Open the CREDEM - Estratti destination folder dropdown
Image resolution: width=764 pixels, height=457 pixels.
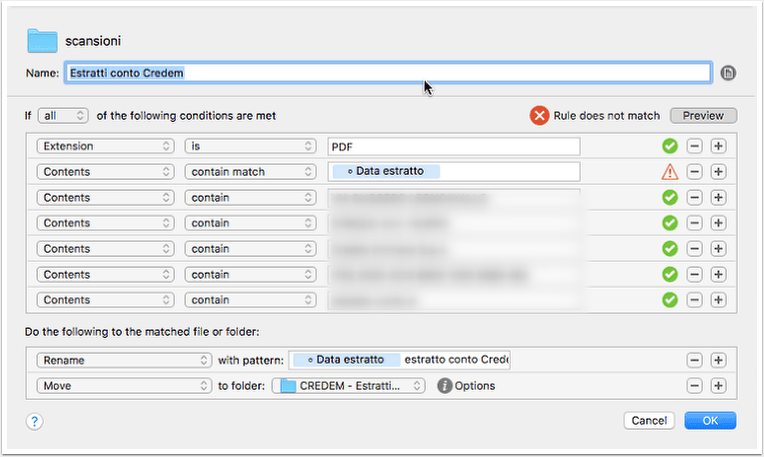[x=348, y=386]
